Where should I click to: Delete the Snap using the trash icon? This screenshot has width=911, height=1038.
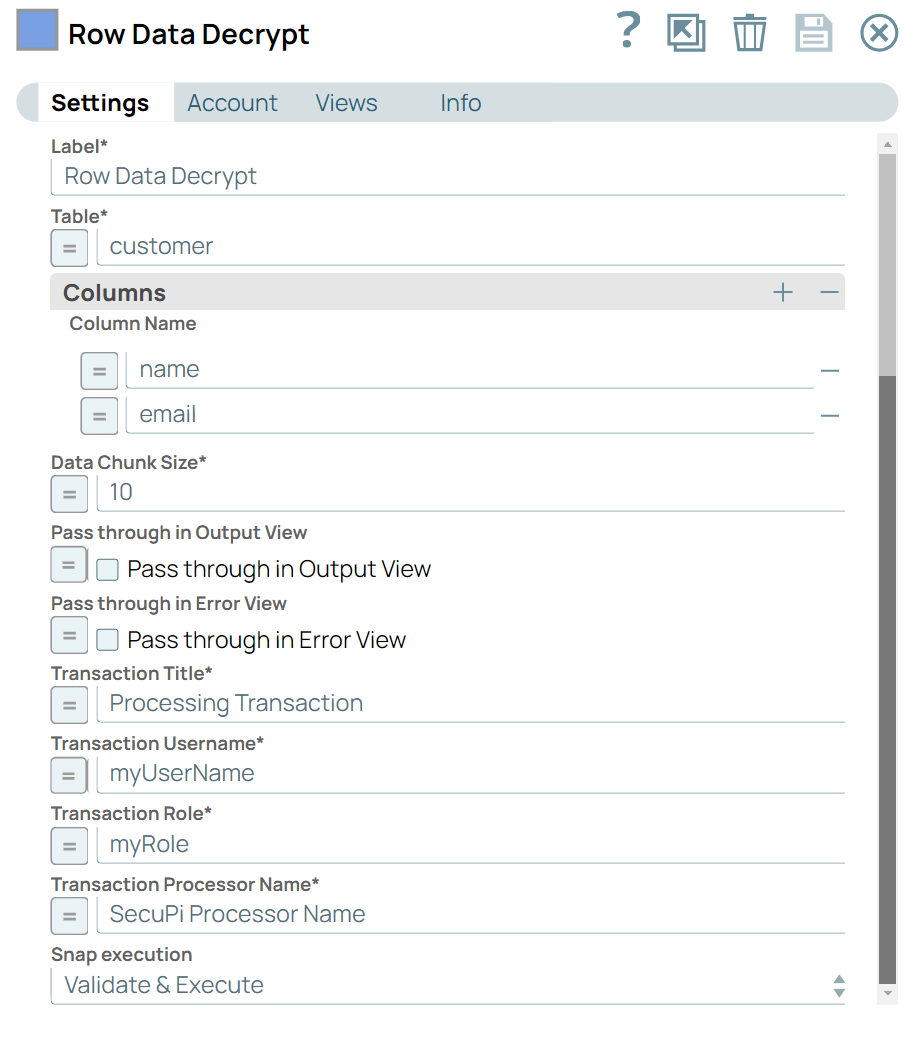[x=750, y=32]
